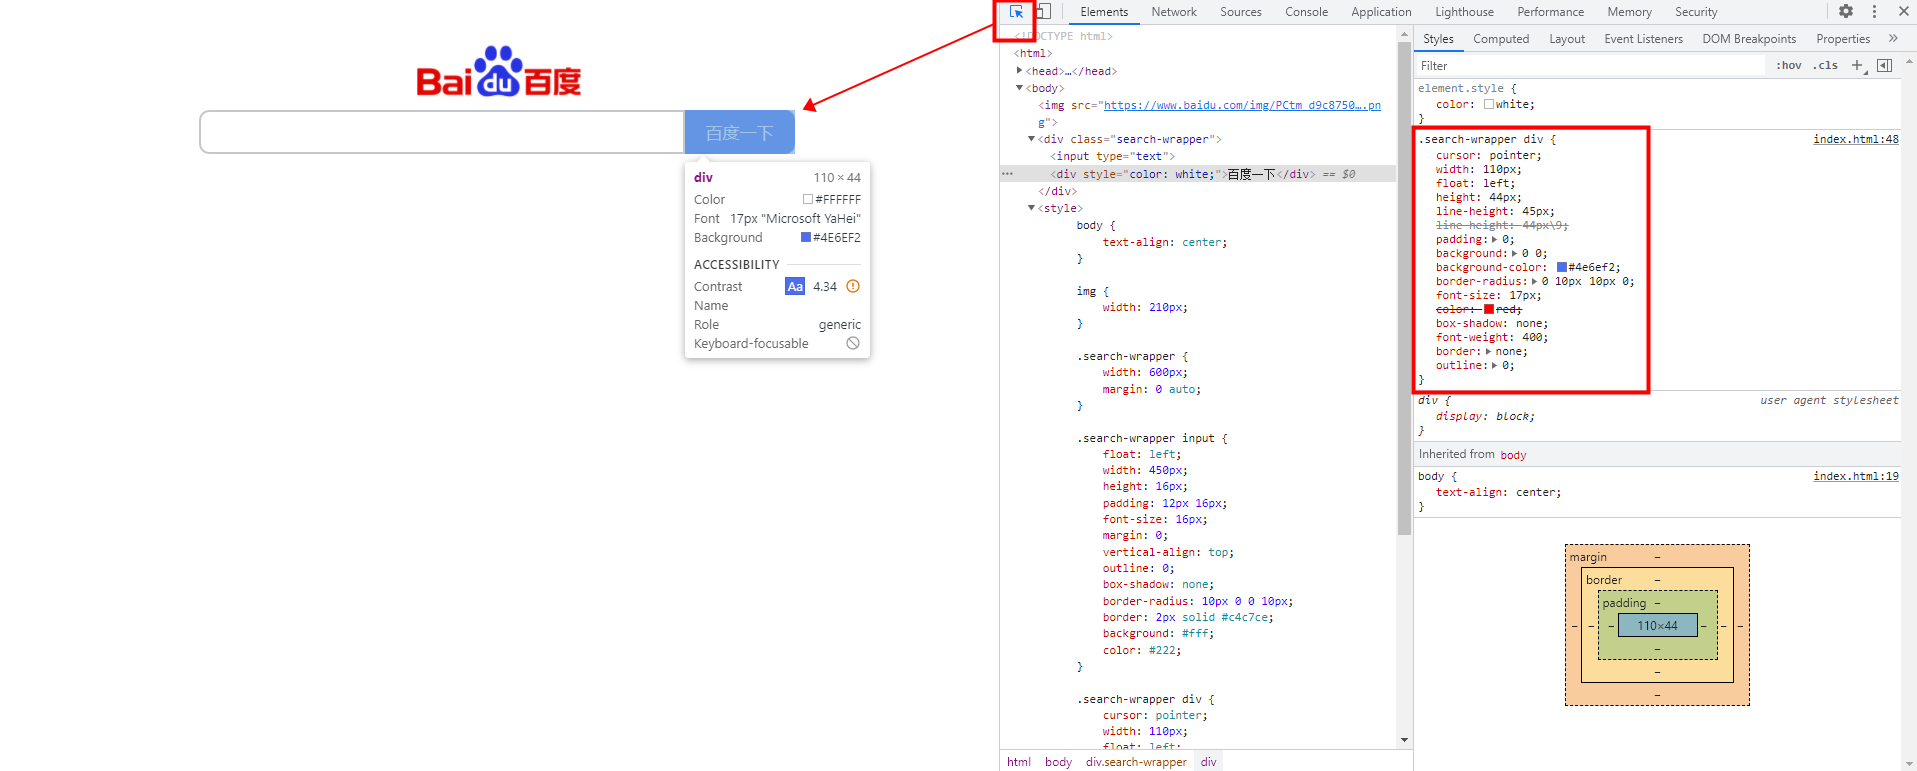Expand the padding shorthand property

[1495, 240]
